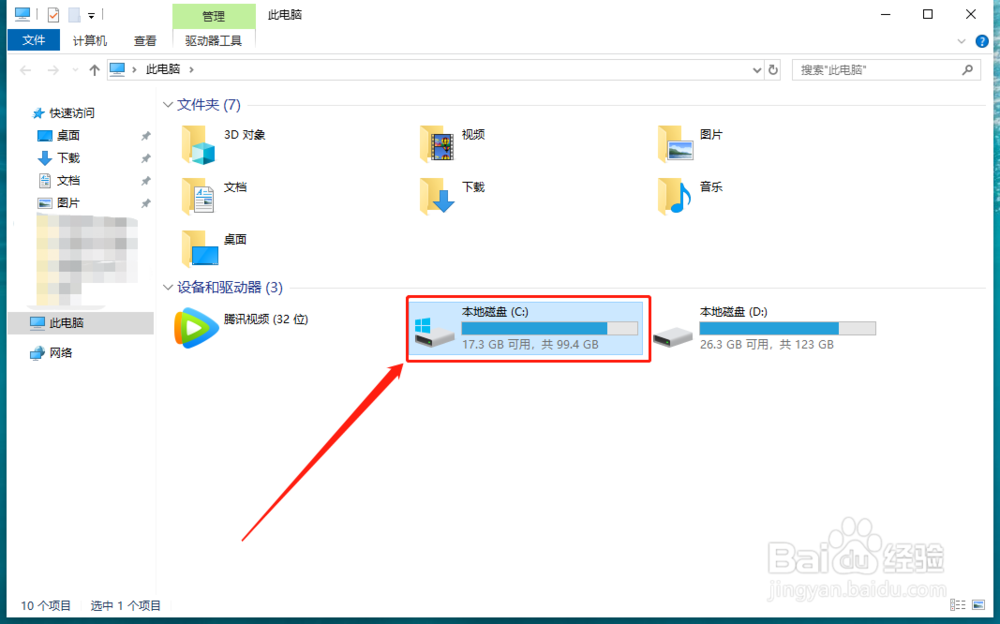
Task: Select 快速访问 in navigation pane
Action: [x=72, y=113]
